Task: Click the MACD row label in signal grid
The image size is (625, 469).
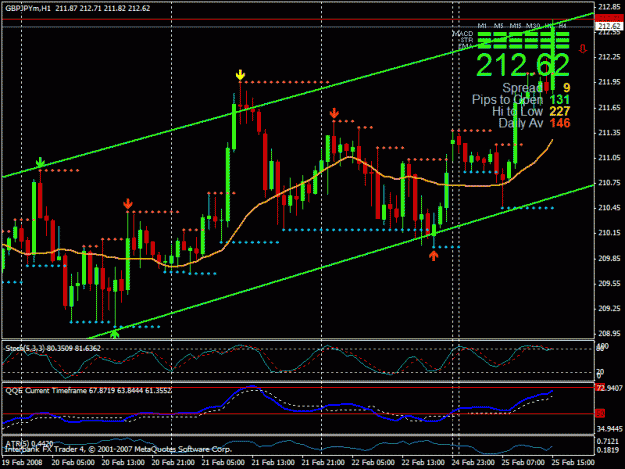Action: [x=463, y=34]
